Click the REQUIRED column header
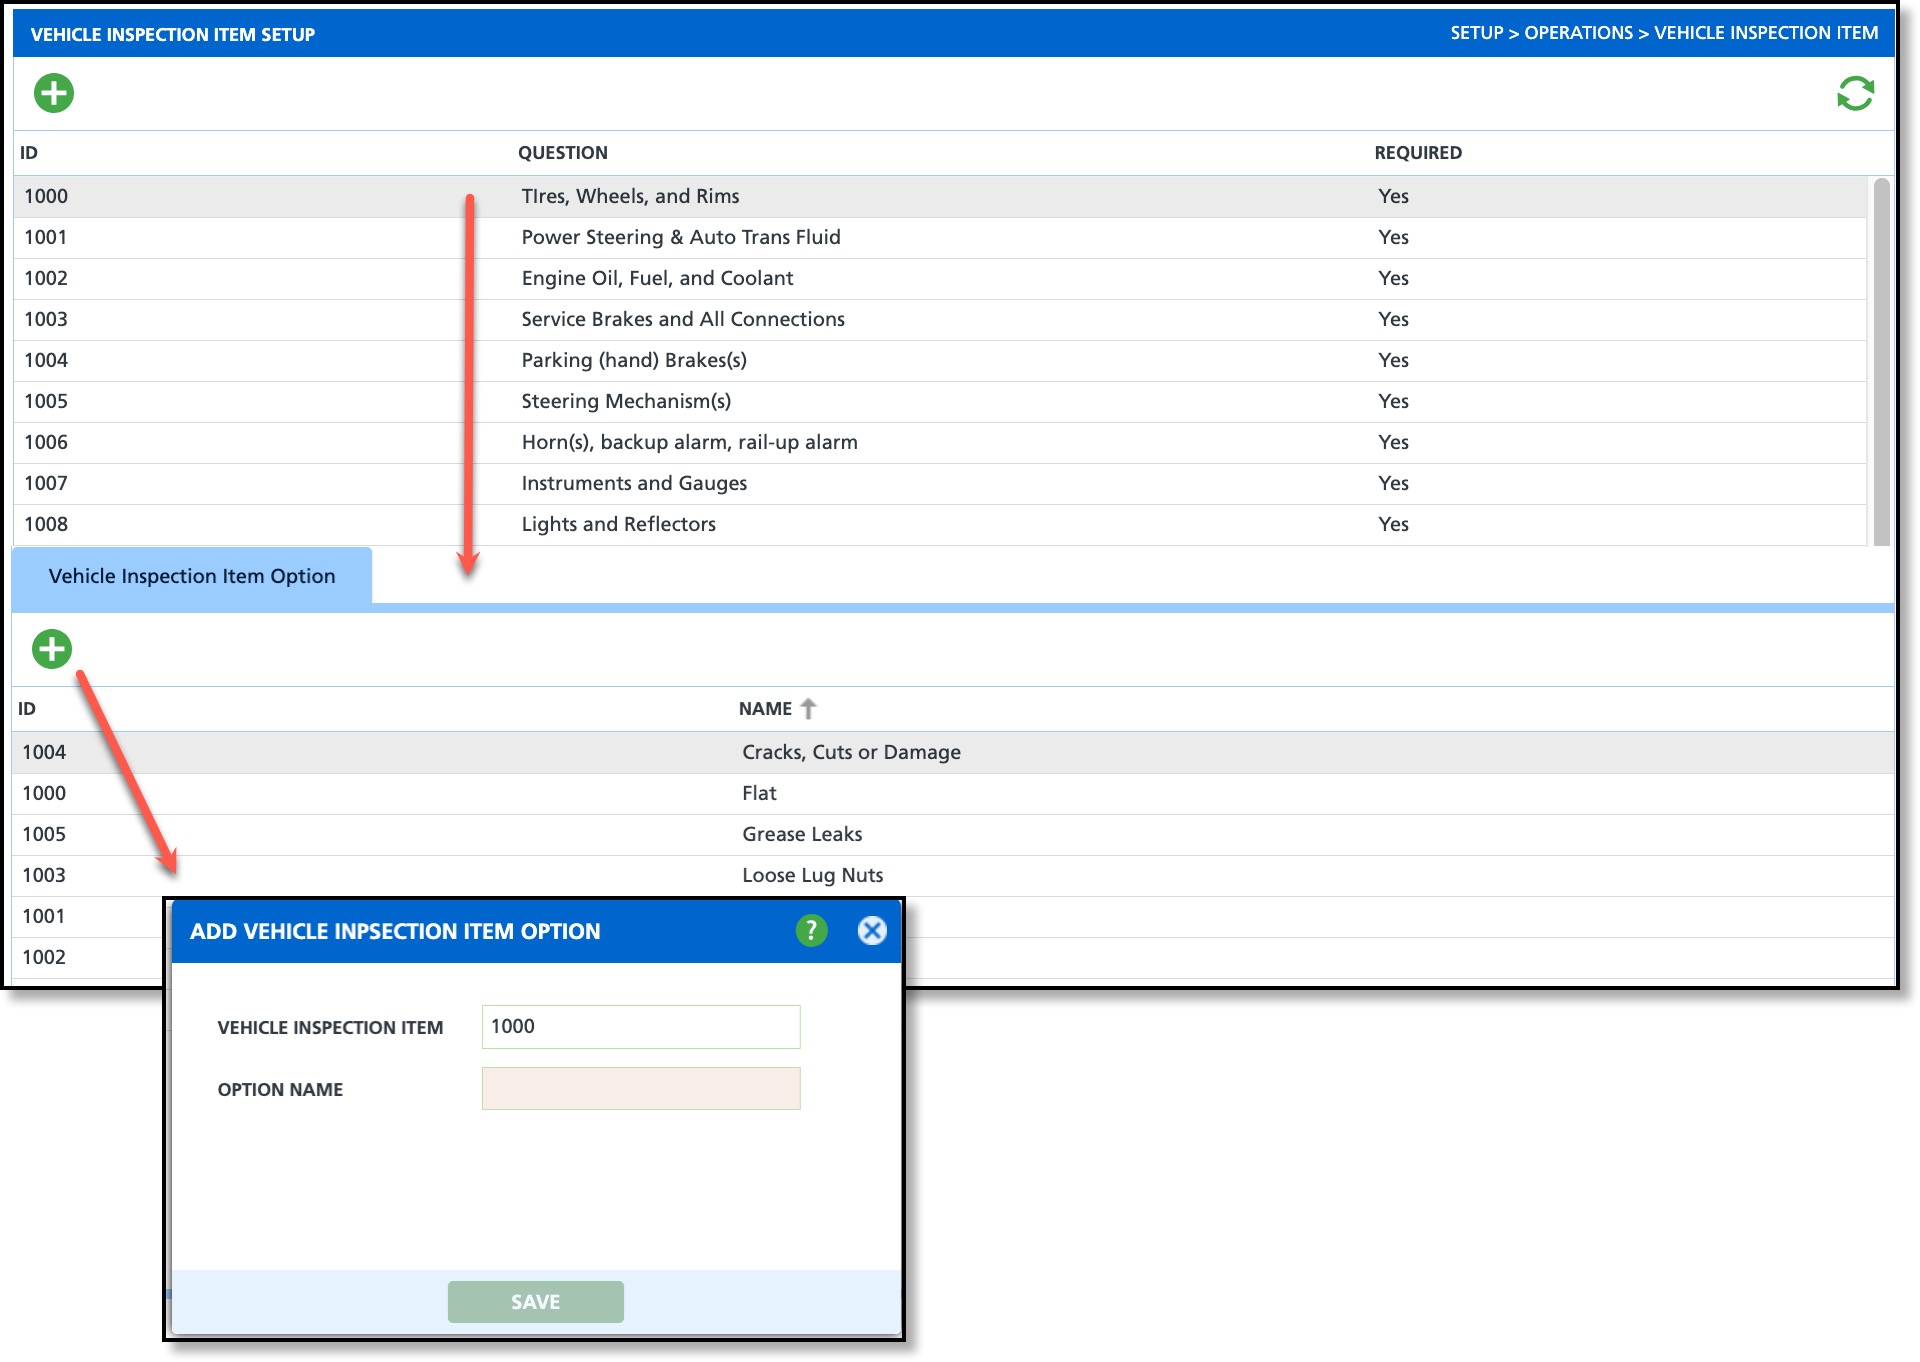 tap(1417, 153)
